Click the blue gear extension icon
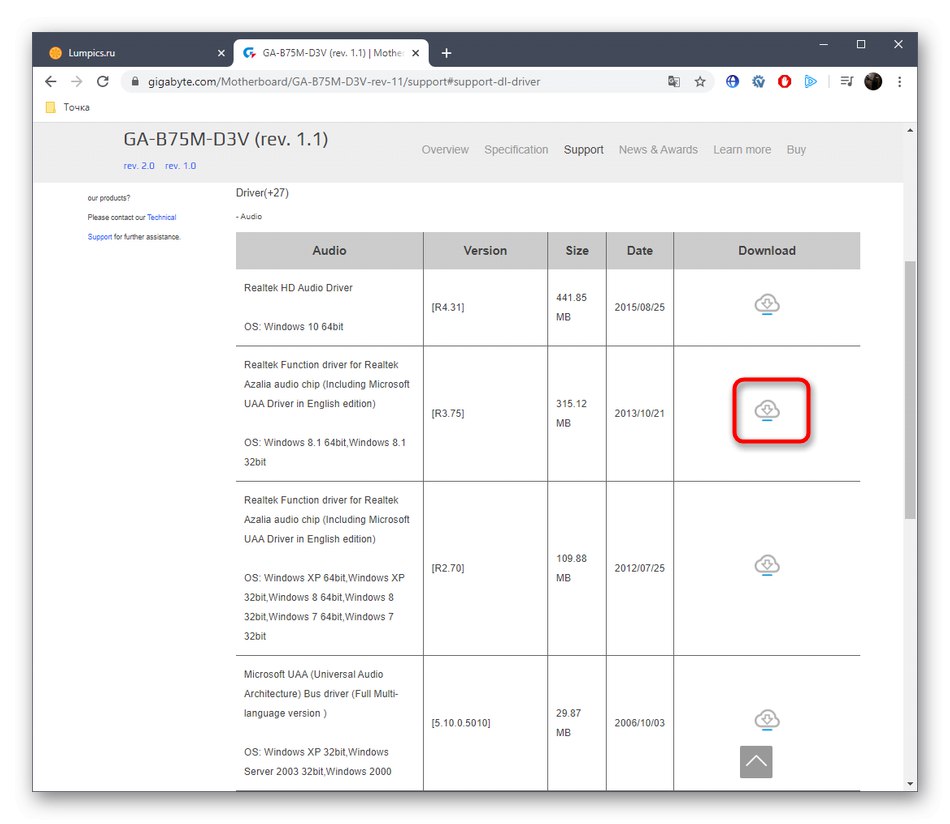This screenshot has width=950, height=824. click(759, 81)
